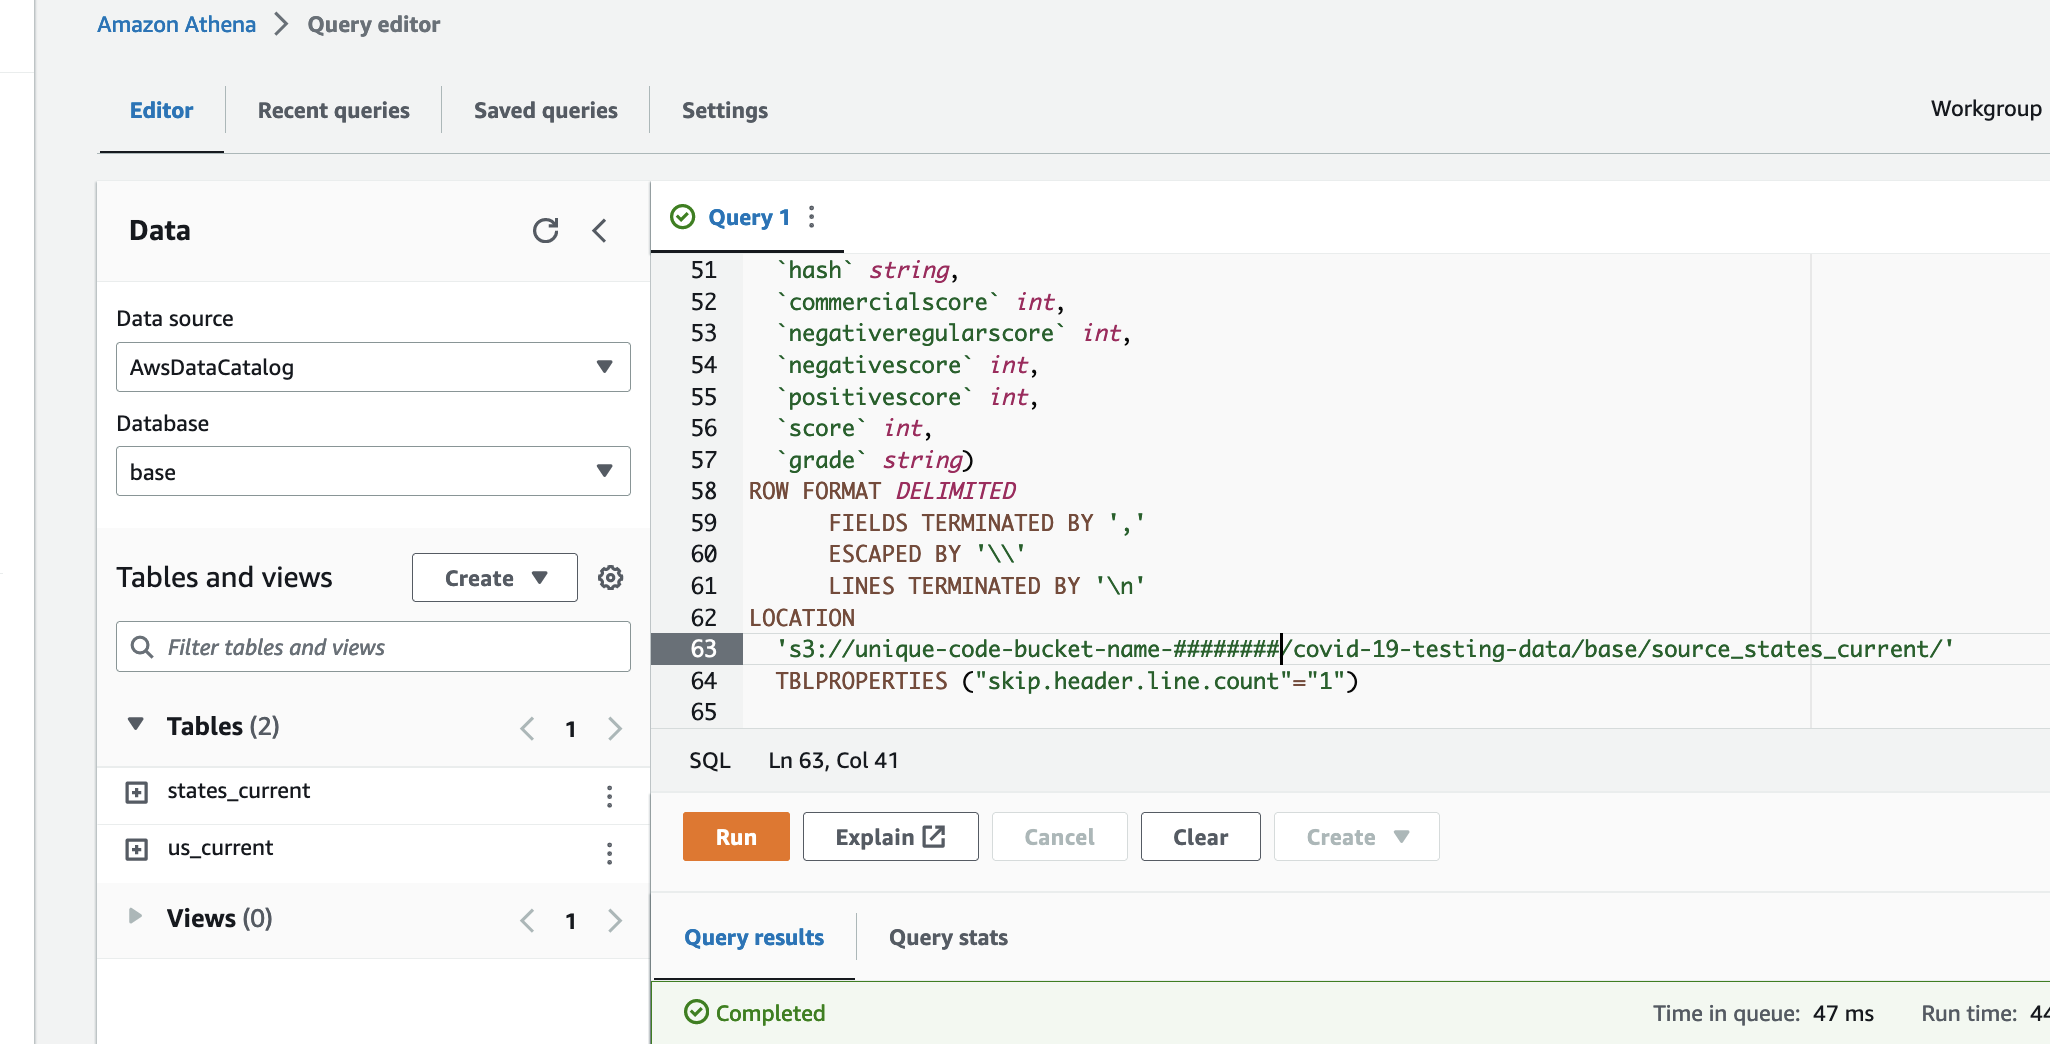The height and width of the screenshot is (1044, 2050).
Task: Clear the query editor
Action: pyautogui.click(x=1200, y=837)
